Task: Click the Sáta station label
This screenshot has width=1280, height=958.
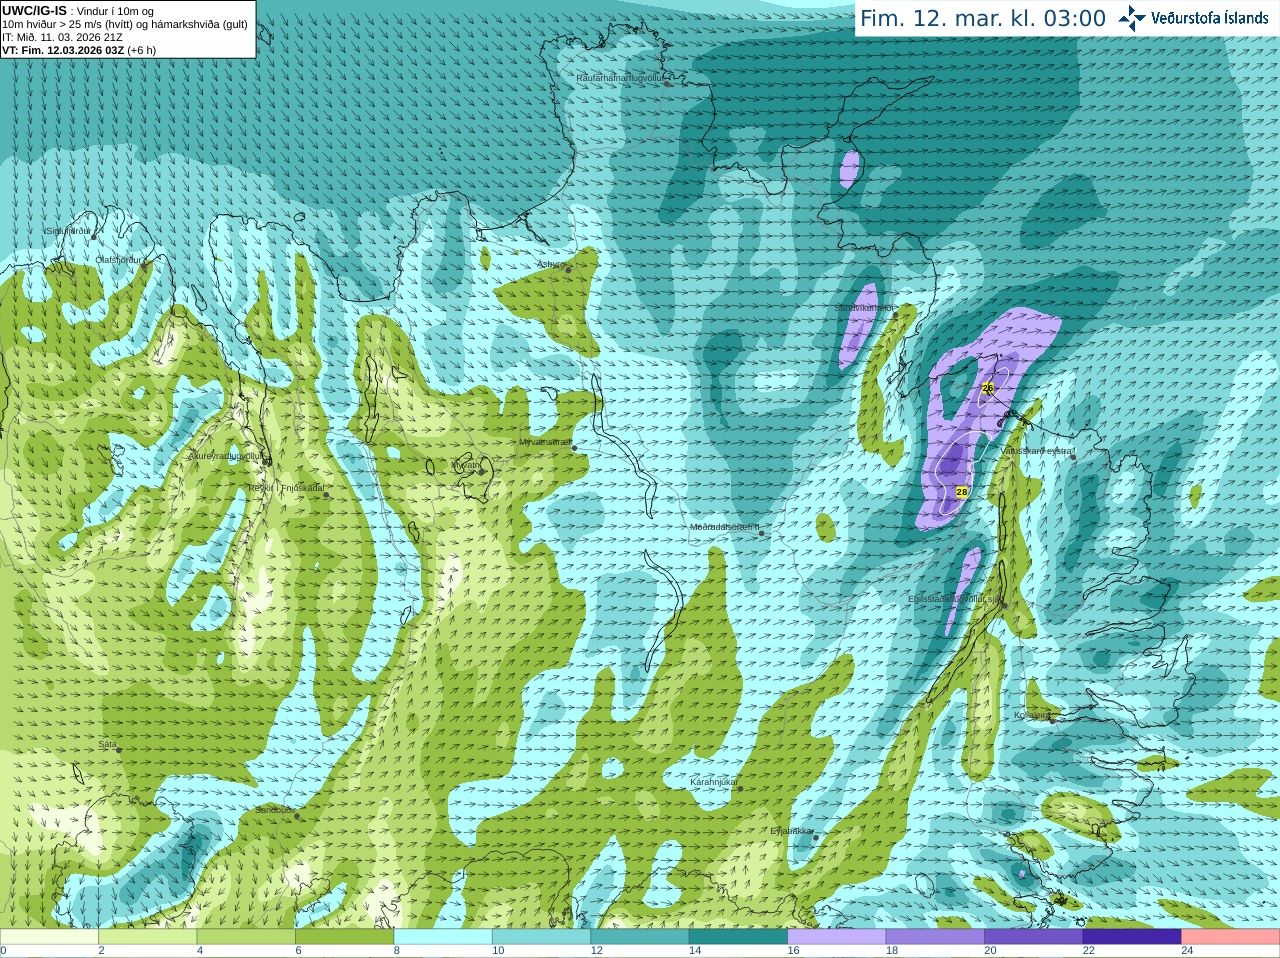Action: click(107, 744)
